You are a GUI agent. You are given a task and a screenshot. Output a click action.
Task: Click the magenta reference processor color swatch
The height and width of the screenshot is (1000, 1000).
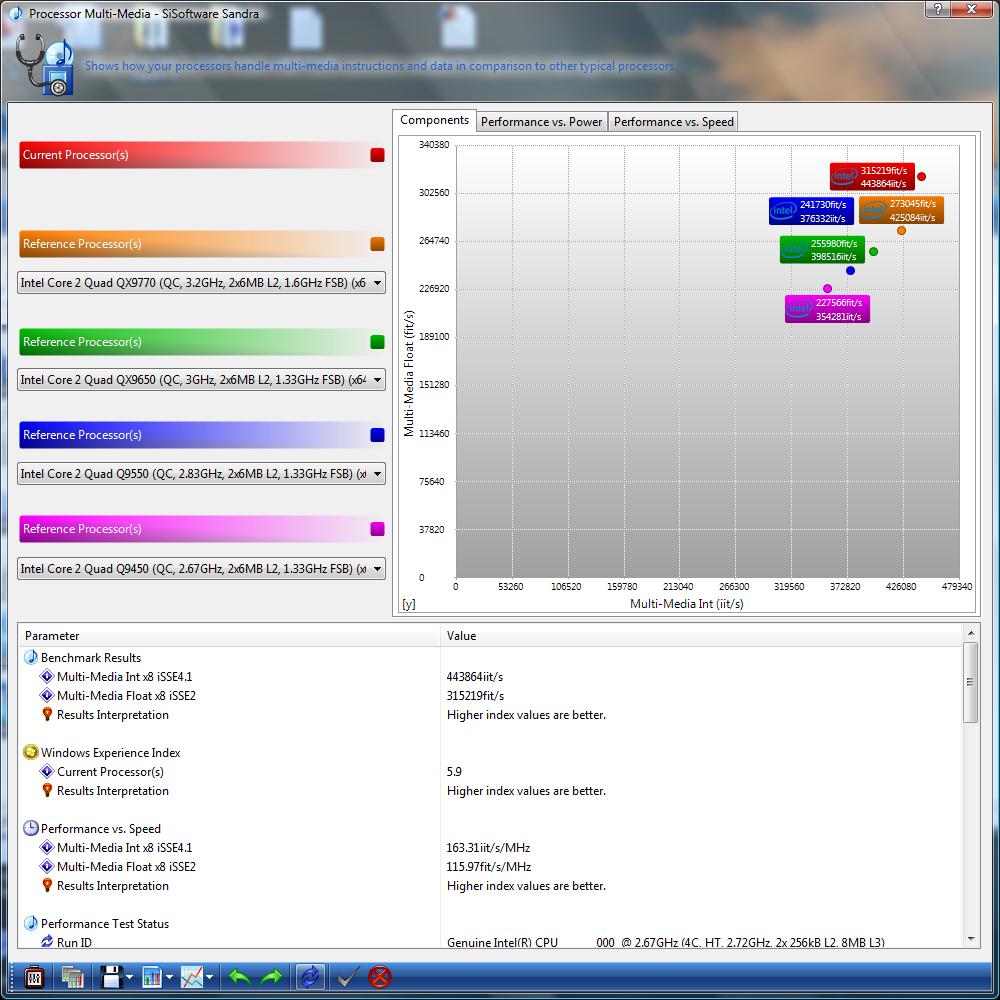tap(378, 529)
